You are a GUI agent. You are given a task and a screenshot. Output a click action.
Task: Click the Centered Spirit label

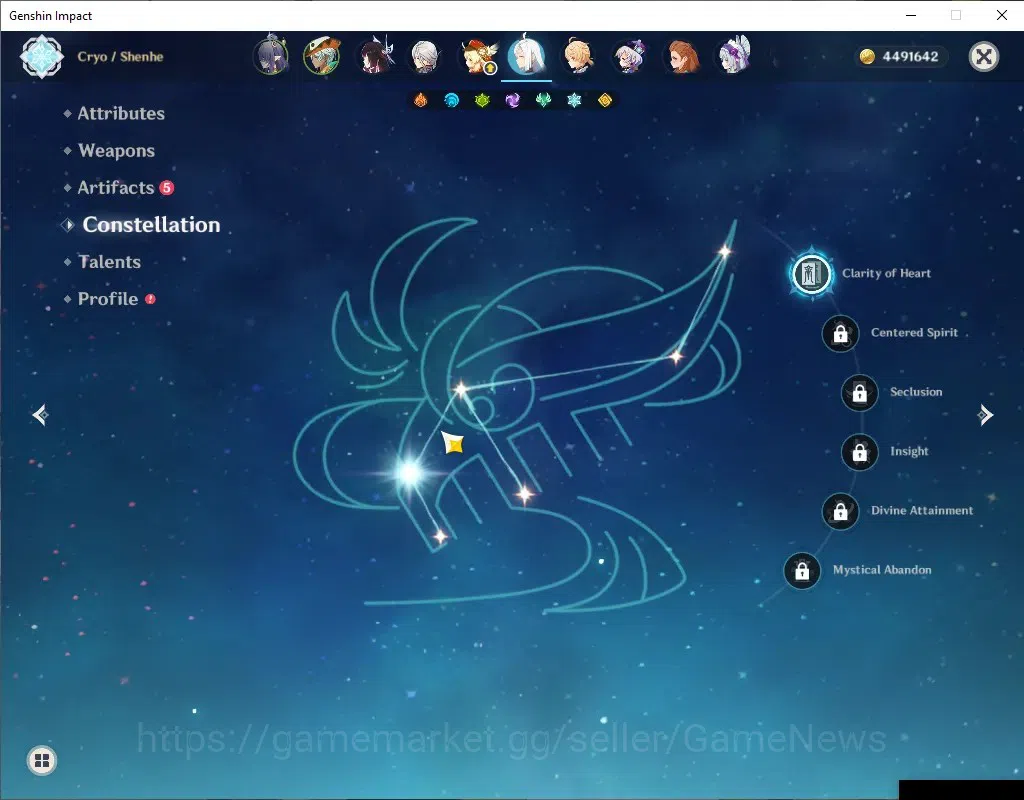(914, 332)
